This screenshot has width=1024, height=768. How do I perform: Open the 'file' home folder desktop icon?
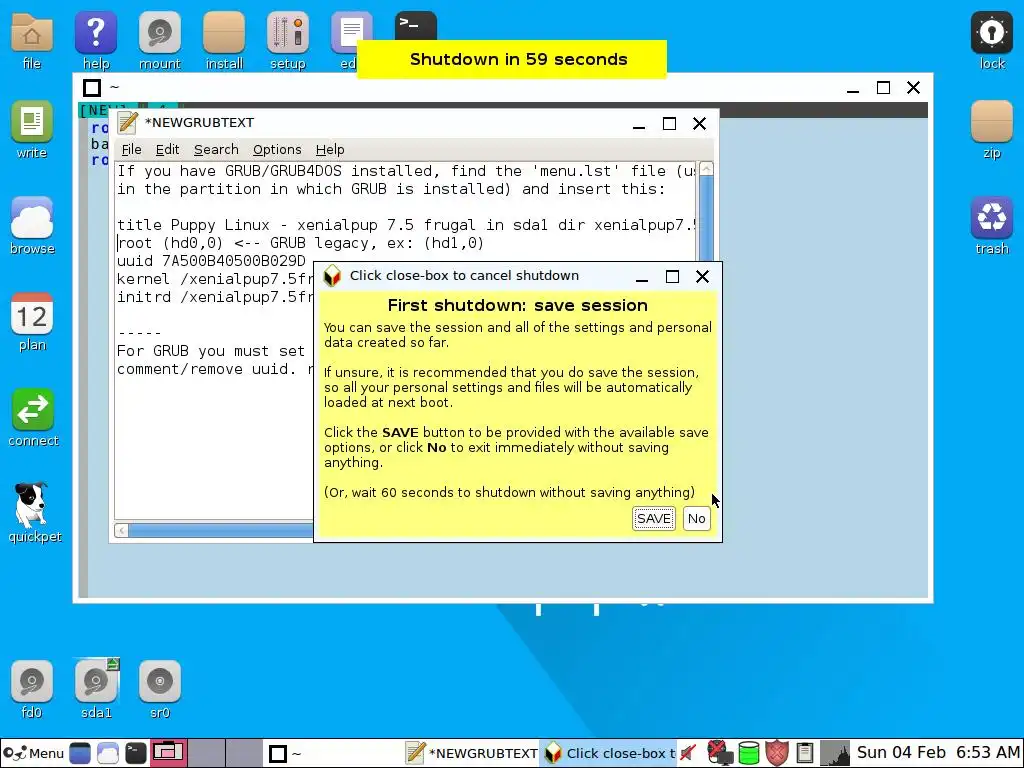click(x=31, y=40)
